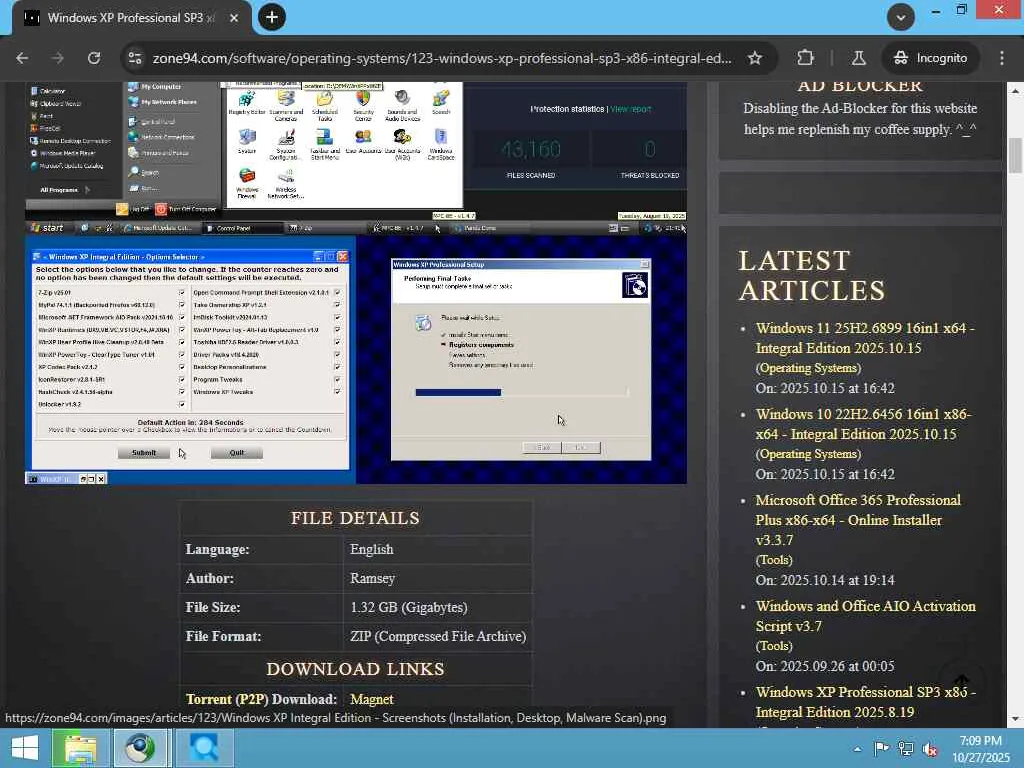Open a new browser tab
Viewport: 1024px width, 768px height.
point(272,17)
